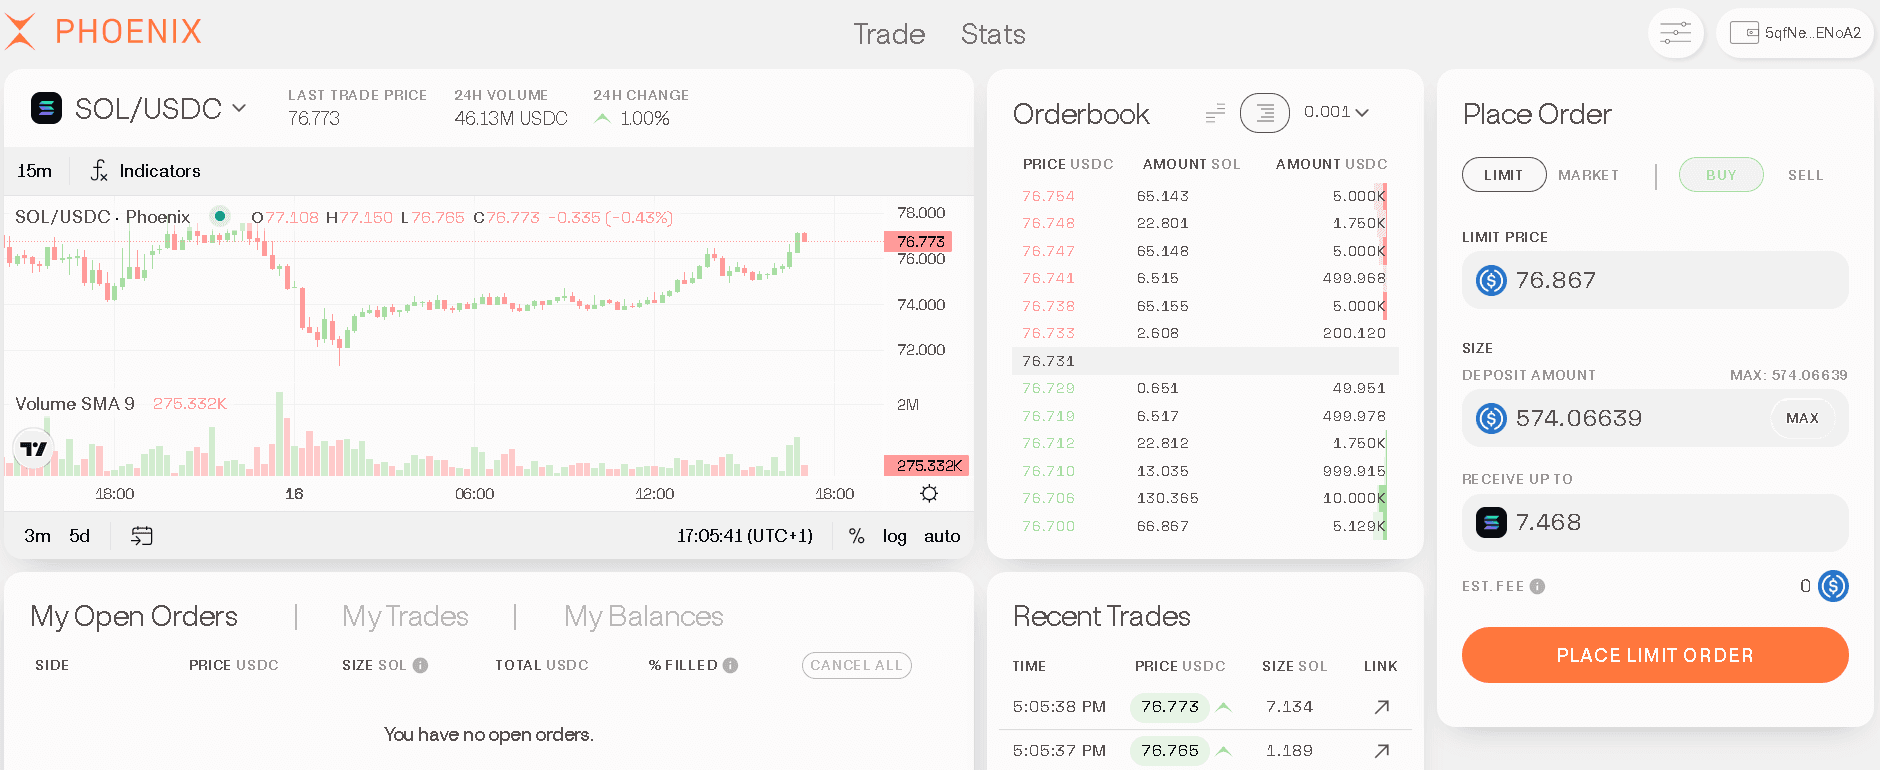Screen dimensions: 1880x770
Task: Click the limit price input field
Action: [1655, 280]
